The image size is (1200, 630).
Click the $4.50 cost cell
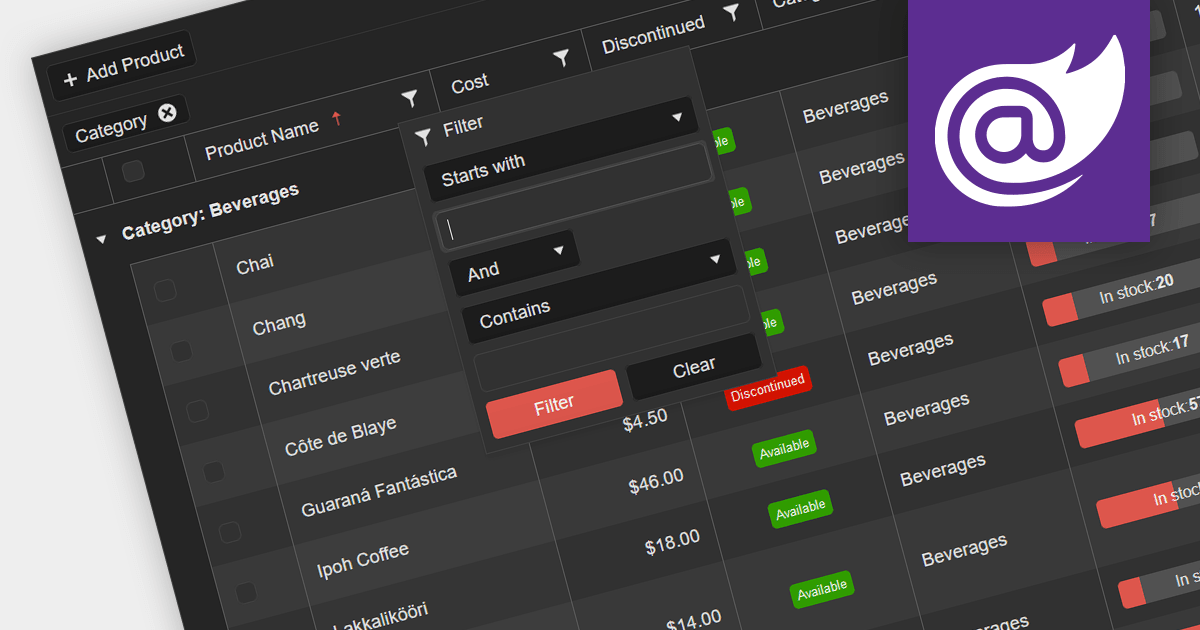point(645,420)
